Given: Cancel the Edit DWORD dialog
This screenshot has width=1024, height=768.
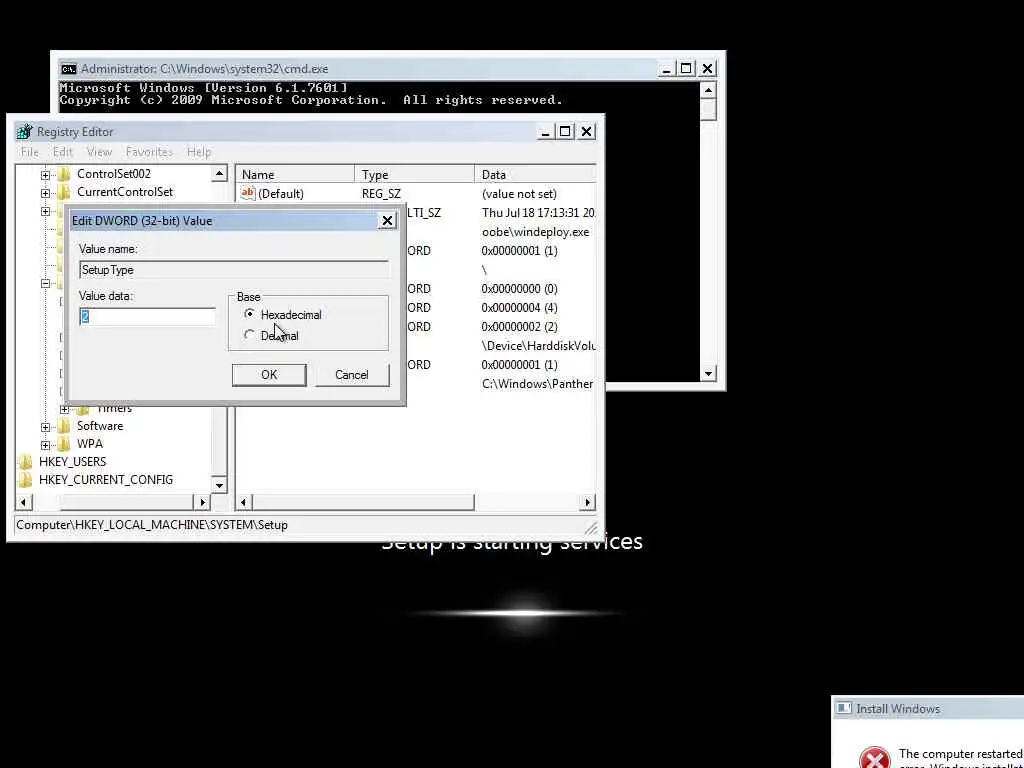Looking at the screenshot, I should pos(352,375).
